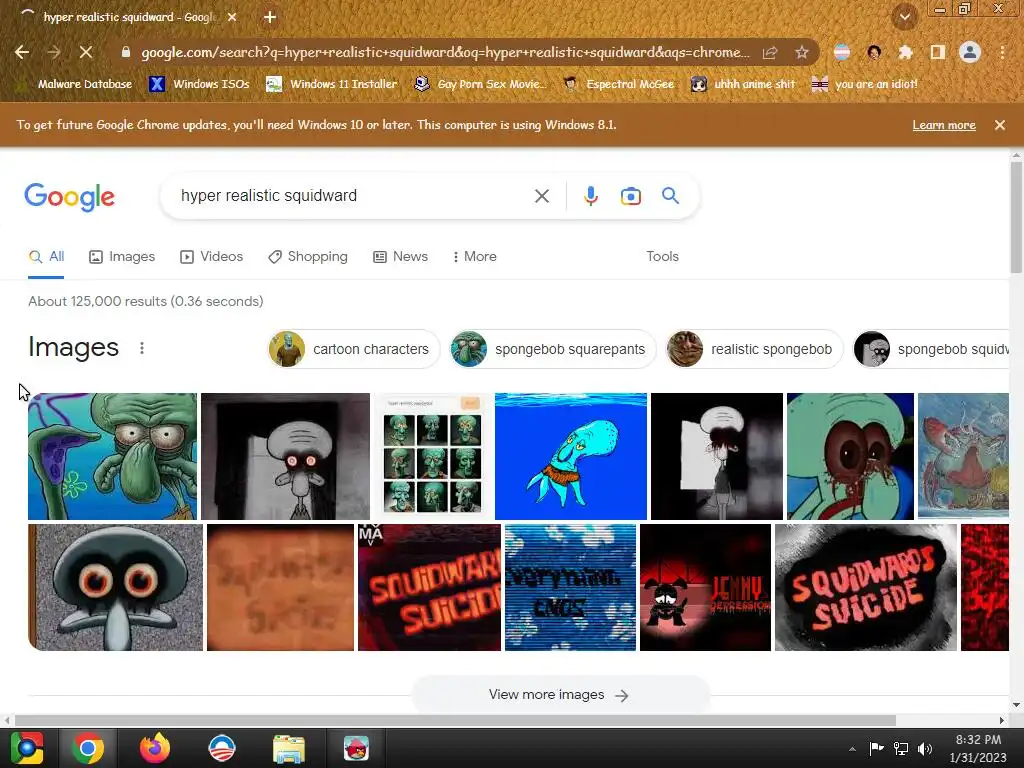Screen dimensions: 1024x768
Task: Open the Jenny Depression thumbnail
Action: point(705,587)
